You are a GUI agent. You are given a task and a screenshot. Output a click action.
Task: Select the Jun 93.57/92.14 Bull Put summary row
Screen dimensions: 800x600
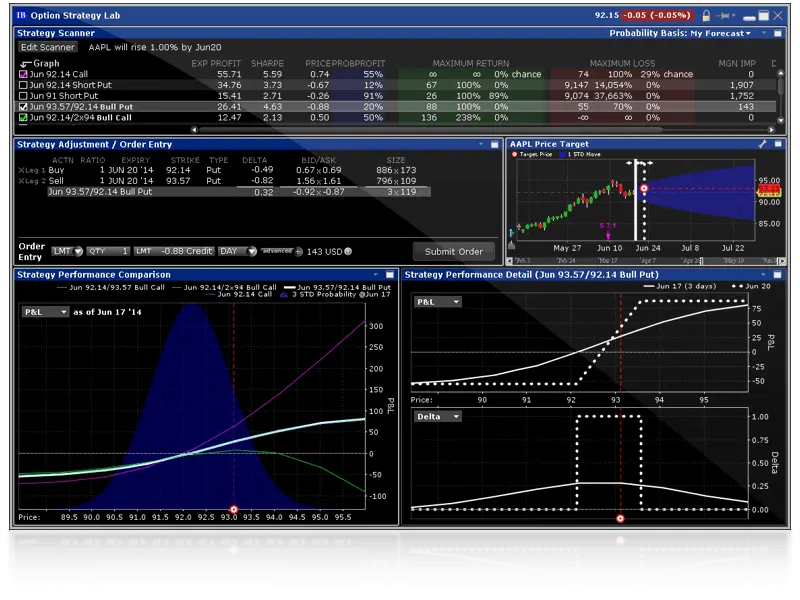(x=239, y=192)
